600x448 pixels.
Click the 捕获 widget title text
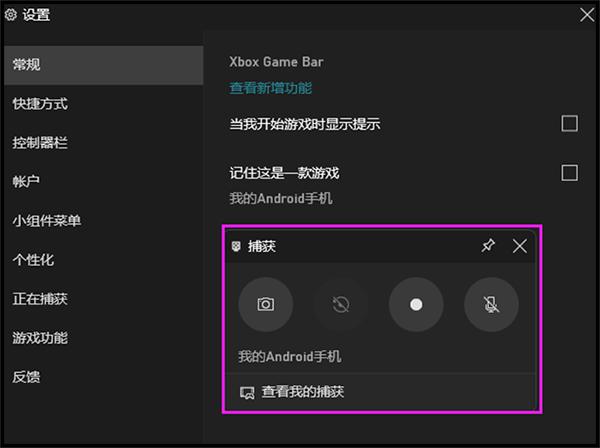point(262,246)
